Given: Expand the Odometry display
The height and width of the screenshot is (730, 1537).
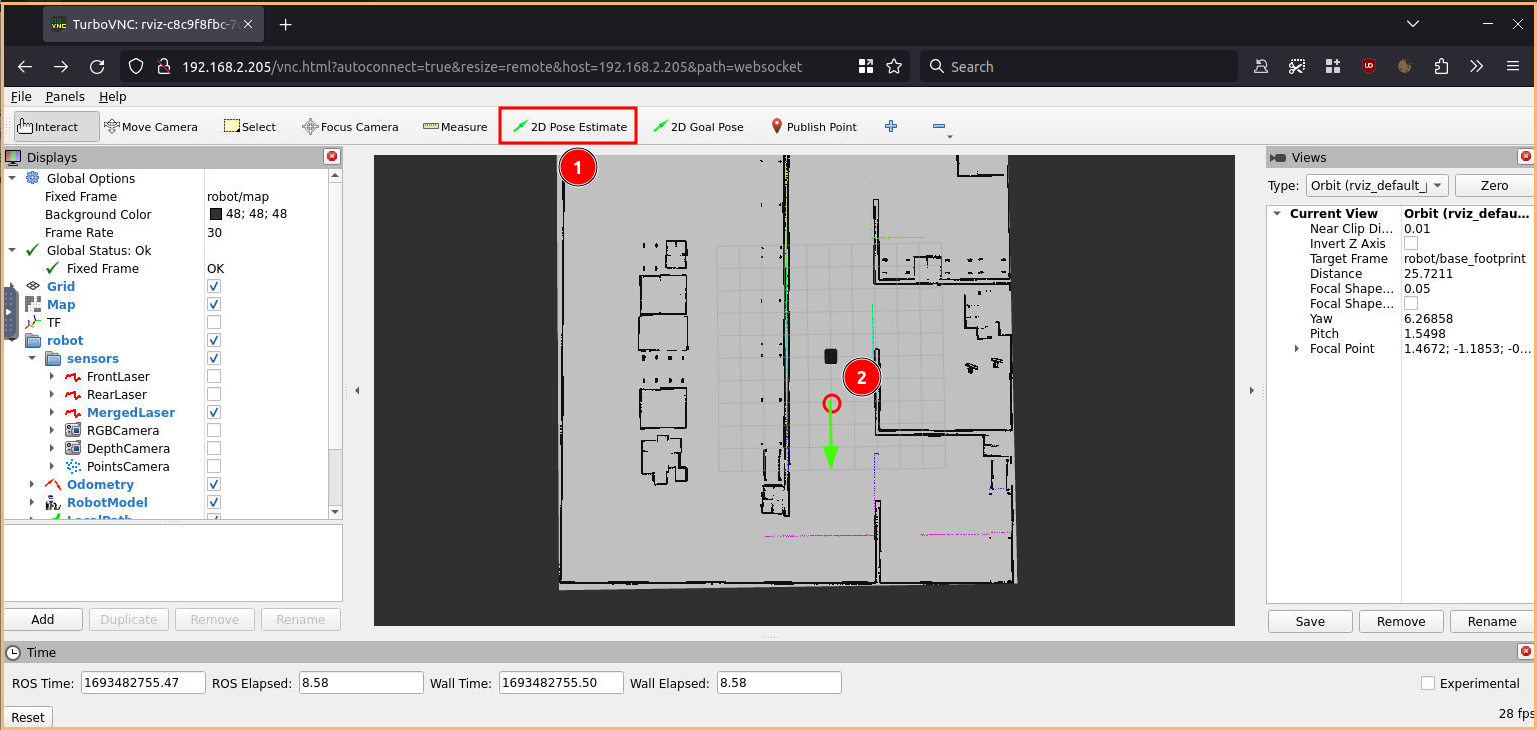Looking at the screenshot, I should point(31,484).
